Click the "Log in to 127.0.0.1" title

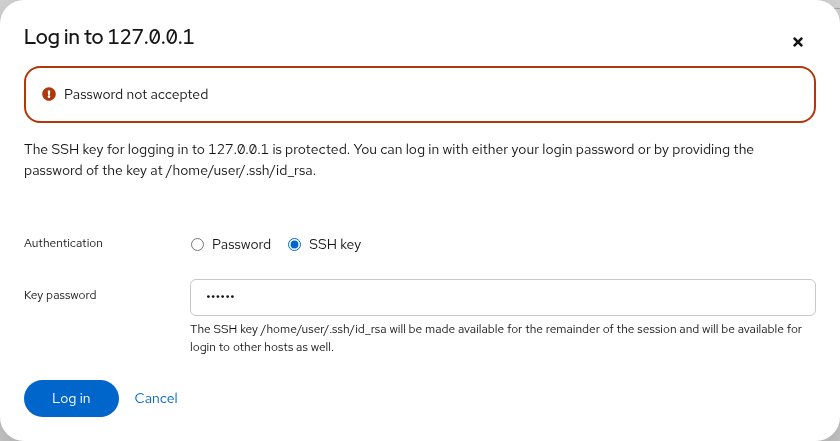tap(109, 37)
